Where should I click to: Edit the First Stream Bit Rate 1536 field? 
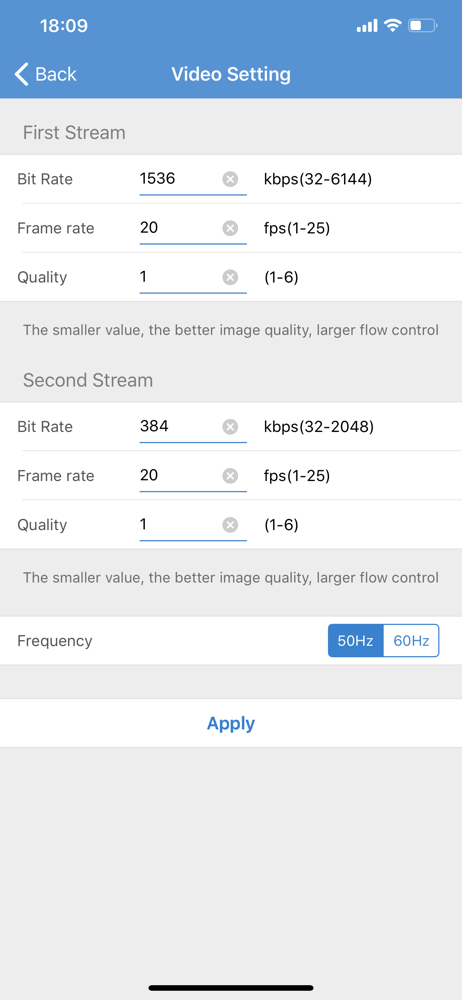click(x=193, y=179)
